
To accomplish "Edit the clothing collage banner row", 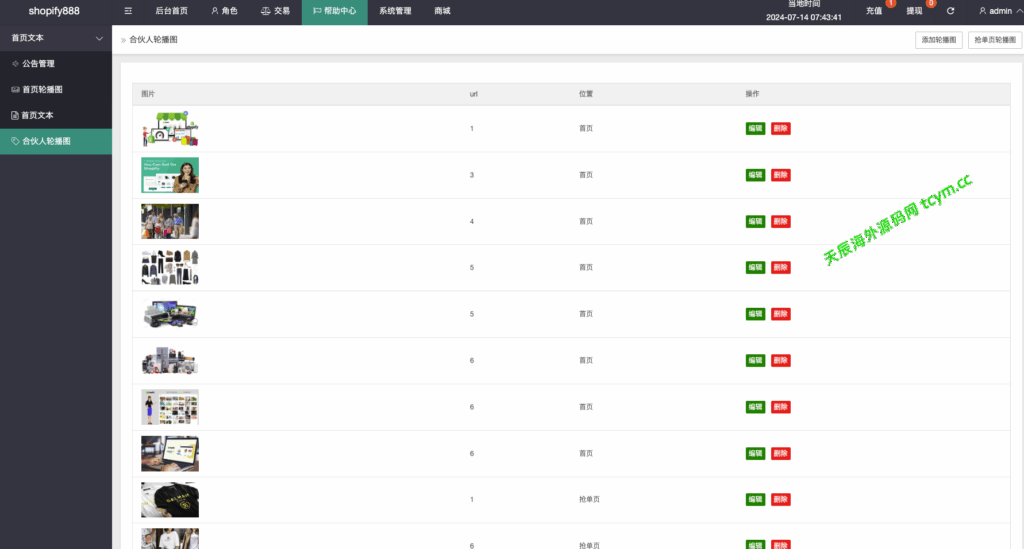I will (755, 268).
